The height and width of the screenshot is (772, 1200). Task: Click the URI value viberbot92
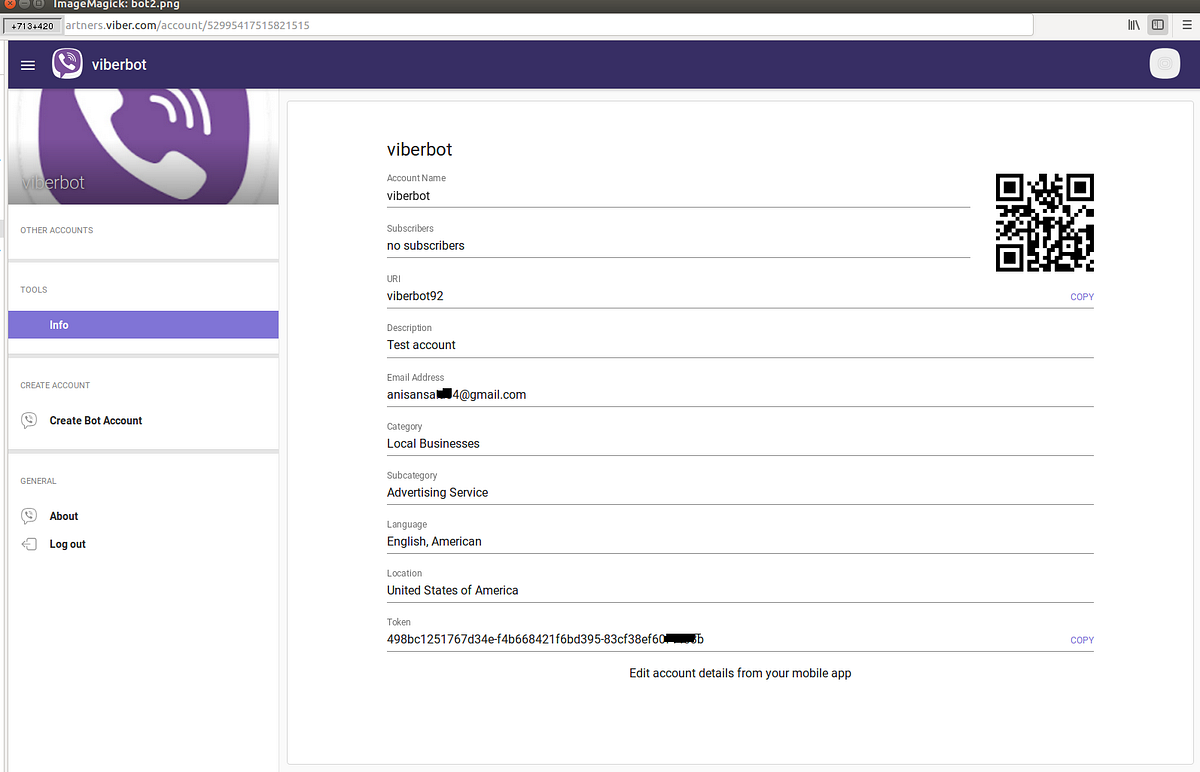(x=415, y=296)
